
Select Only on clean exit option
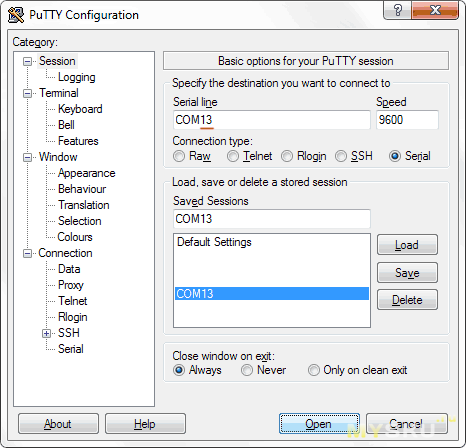pyautogui.click(x=314, y=370)
